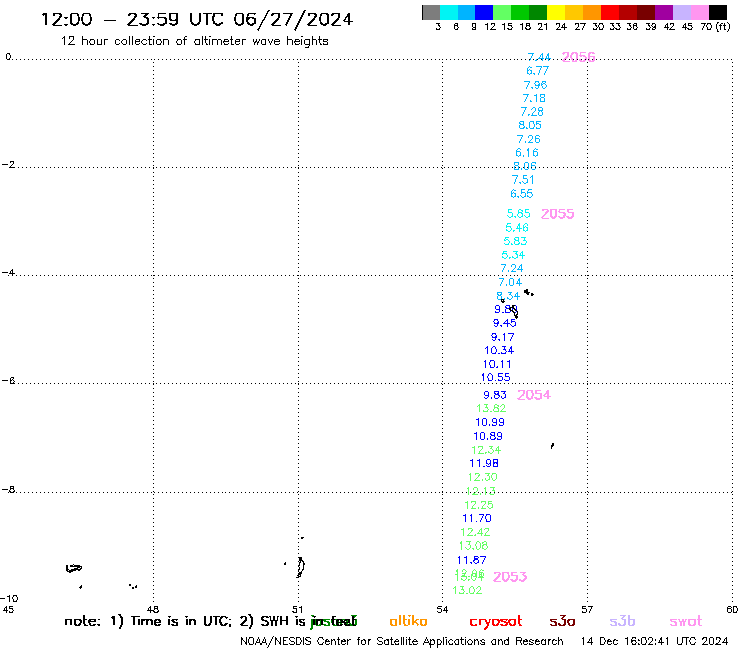Click the cyan swatch in the wave height legend
This screenshot has height=650, width=740.
(x=449, y=12)
